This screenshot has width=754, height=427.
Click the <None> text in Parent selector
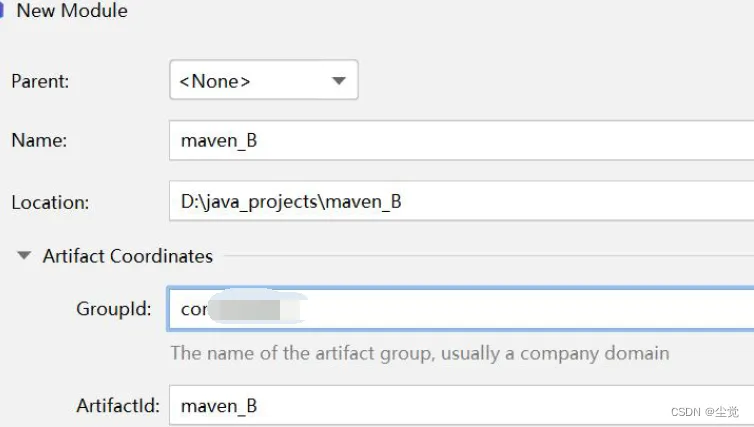215,81
